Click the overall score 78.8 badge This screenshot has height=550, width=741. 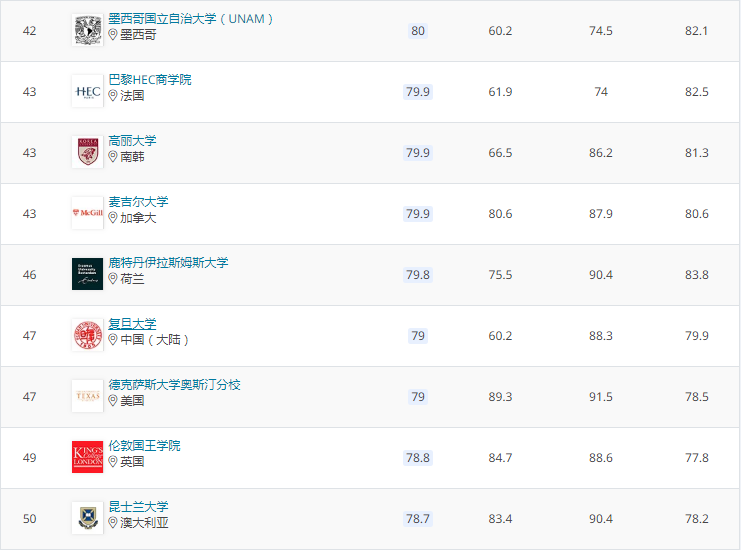point(417,458)
